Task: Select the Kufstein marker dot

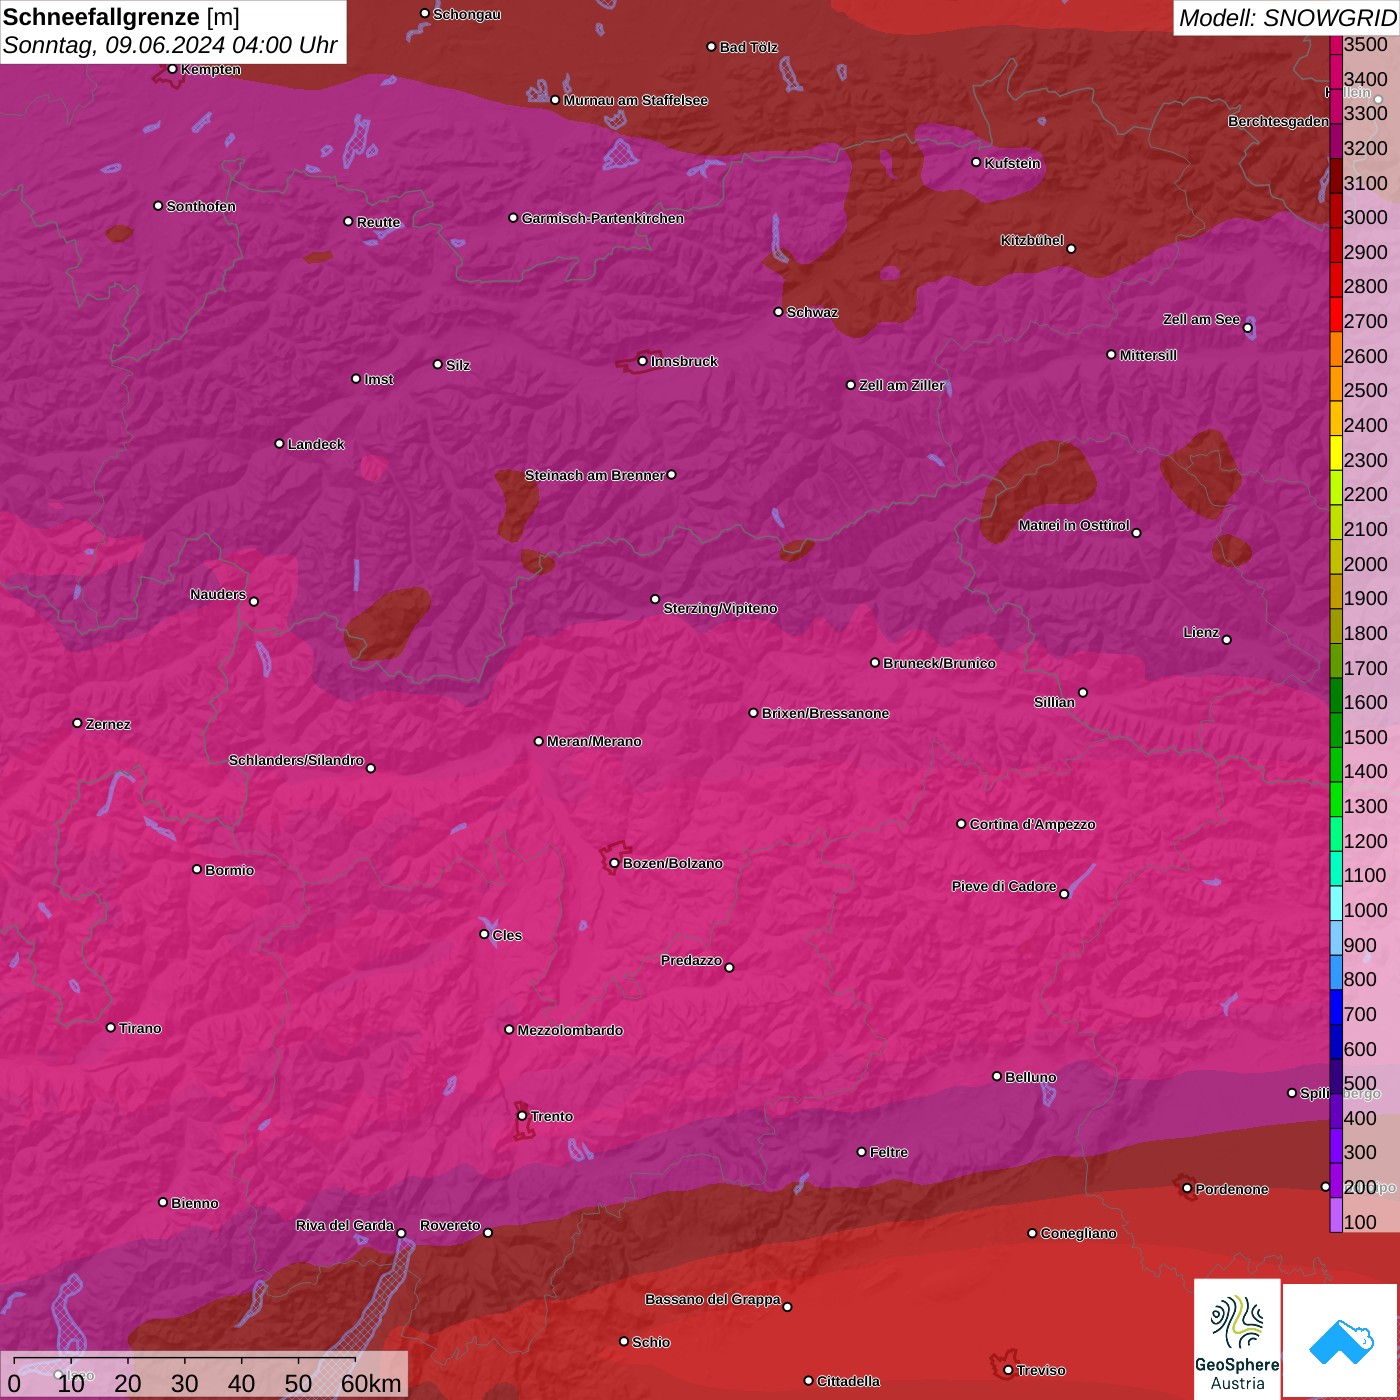Action: tap(976, 162)
